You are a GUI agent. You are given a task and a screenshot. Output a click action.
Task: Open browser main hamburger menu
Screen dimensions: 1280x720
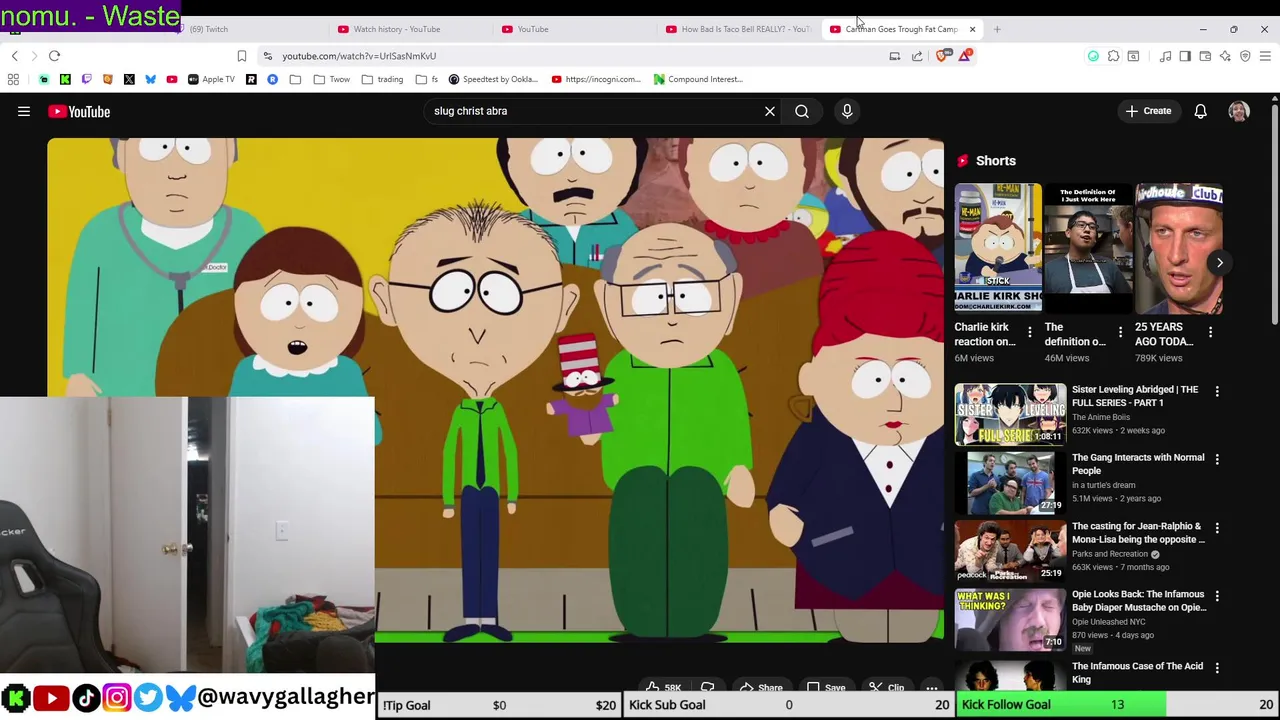pos(1265,56)
